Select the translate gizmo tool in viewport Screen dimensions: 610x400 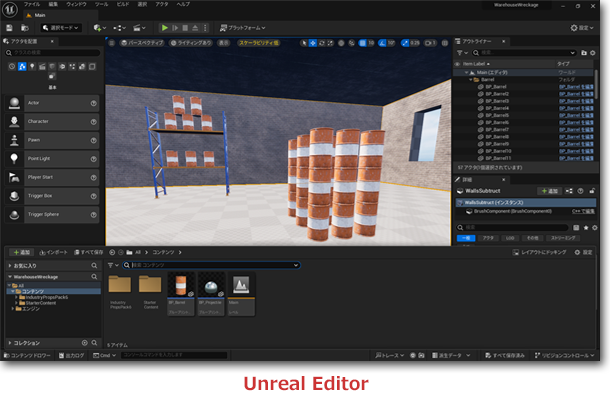pyautogui.click(x=314, y=43)
